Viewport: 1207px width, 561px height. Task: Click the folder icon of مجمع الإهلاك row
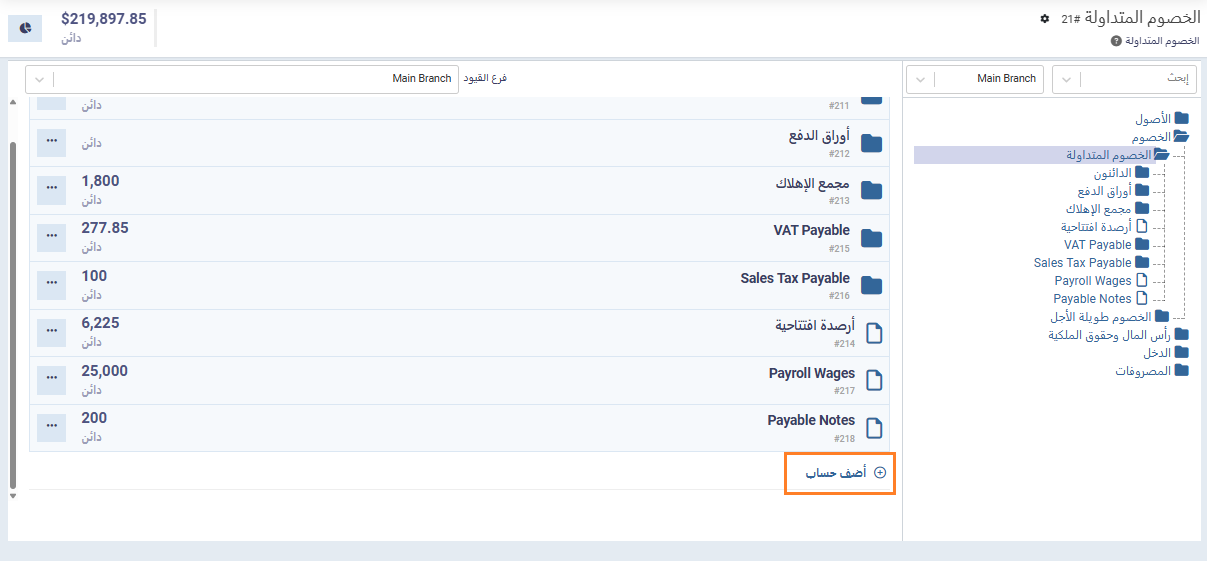pyautogui.click(x=872, y=191)
